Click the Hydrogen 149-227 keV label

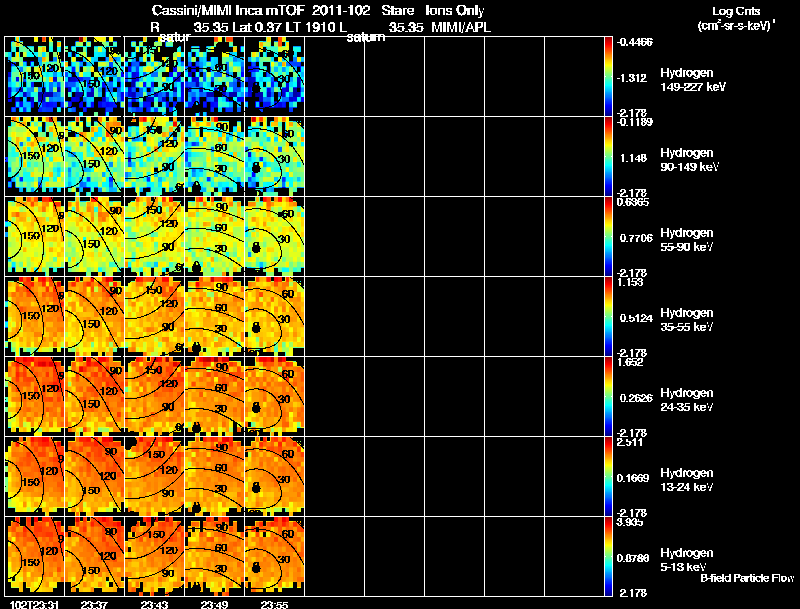(693, 80)
